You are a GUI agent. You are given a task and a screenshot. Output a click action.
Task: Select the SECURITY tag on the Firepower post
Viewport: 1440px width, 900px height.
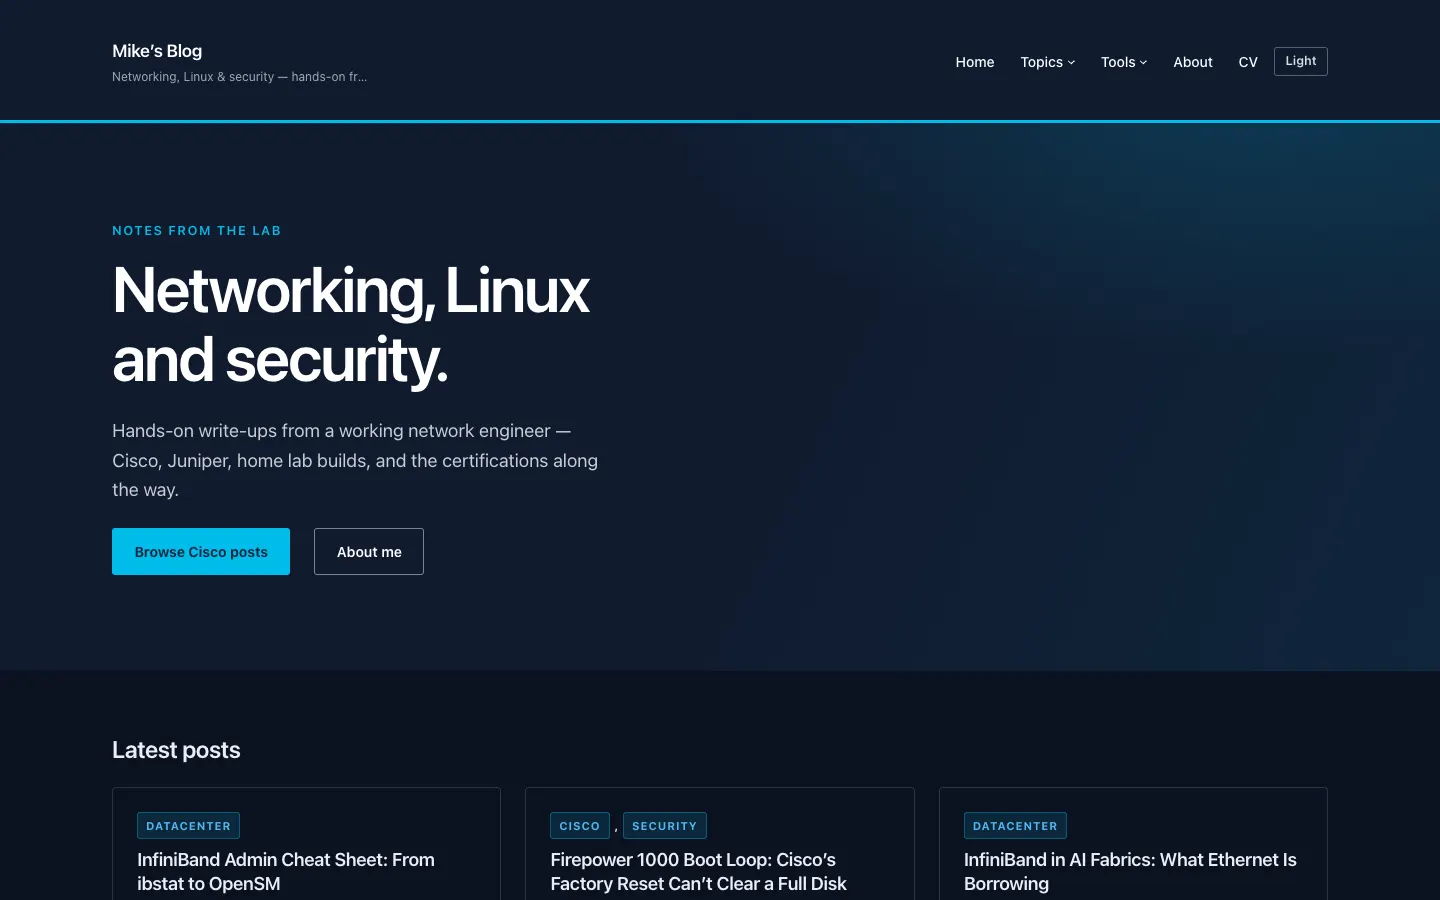click(665, 826)
